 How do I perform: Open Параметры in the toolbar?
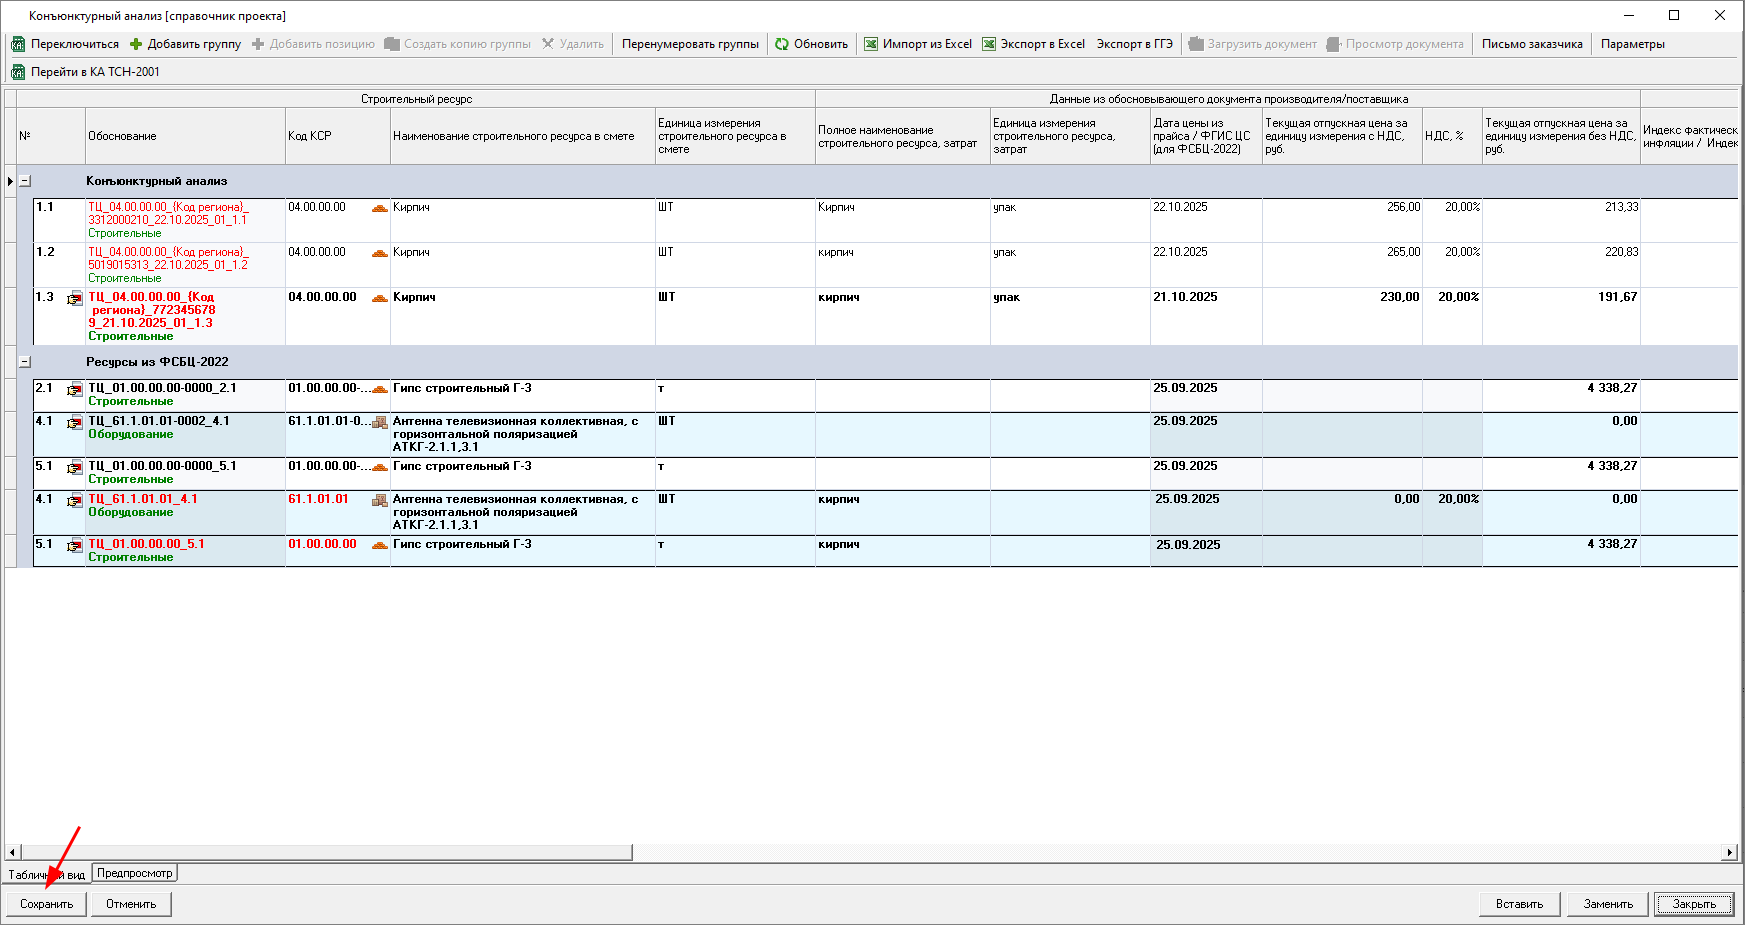[1632, 44]
